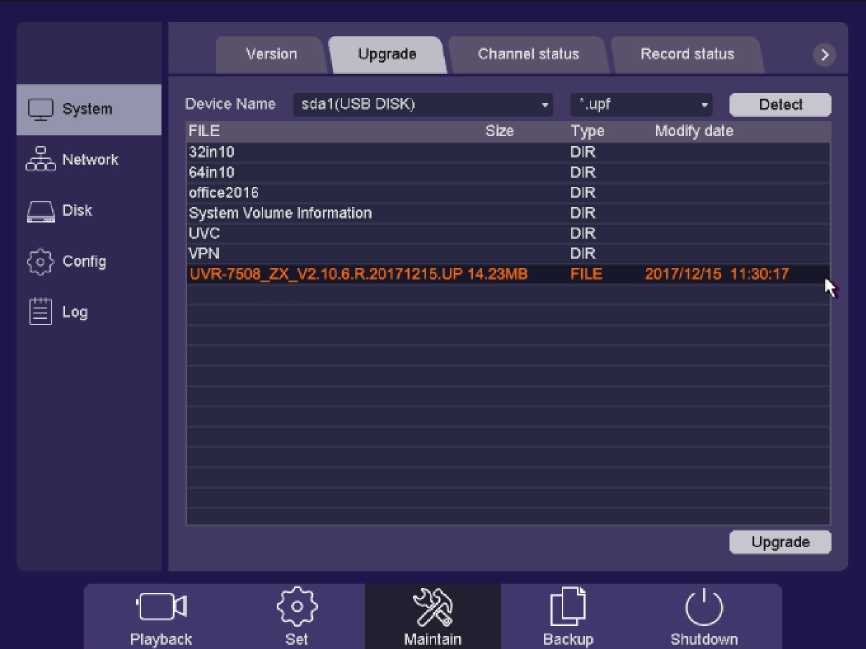Click the Upgrade button below file list
The image size is (866, 649).
click(x=779, y=542)
